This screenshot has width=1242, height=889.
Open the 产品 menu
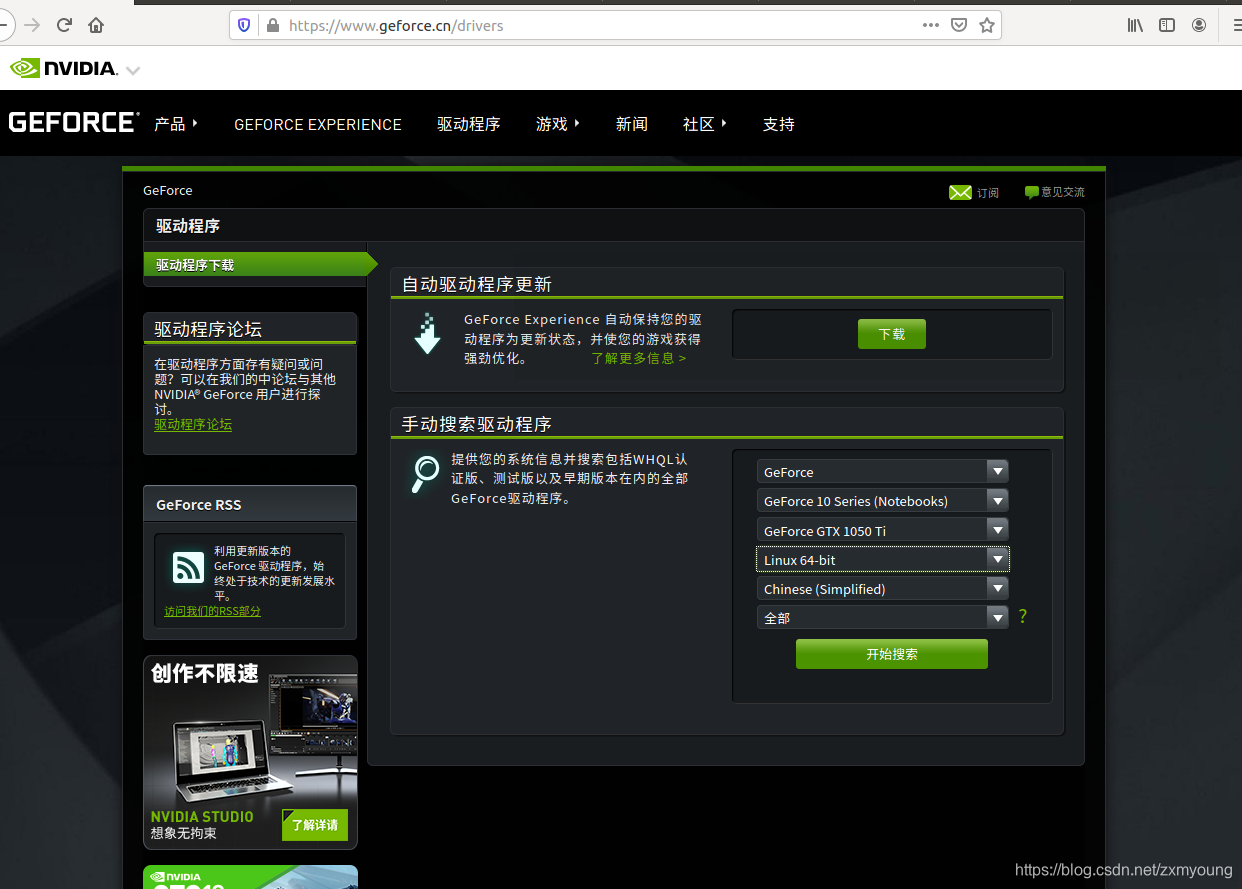click(x=176, y=124)
